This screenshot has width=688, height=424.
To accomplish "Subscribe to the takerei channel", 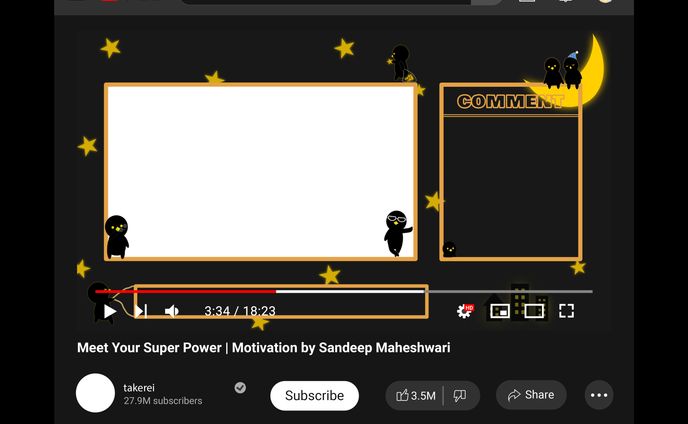I will click(314, 395).
